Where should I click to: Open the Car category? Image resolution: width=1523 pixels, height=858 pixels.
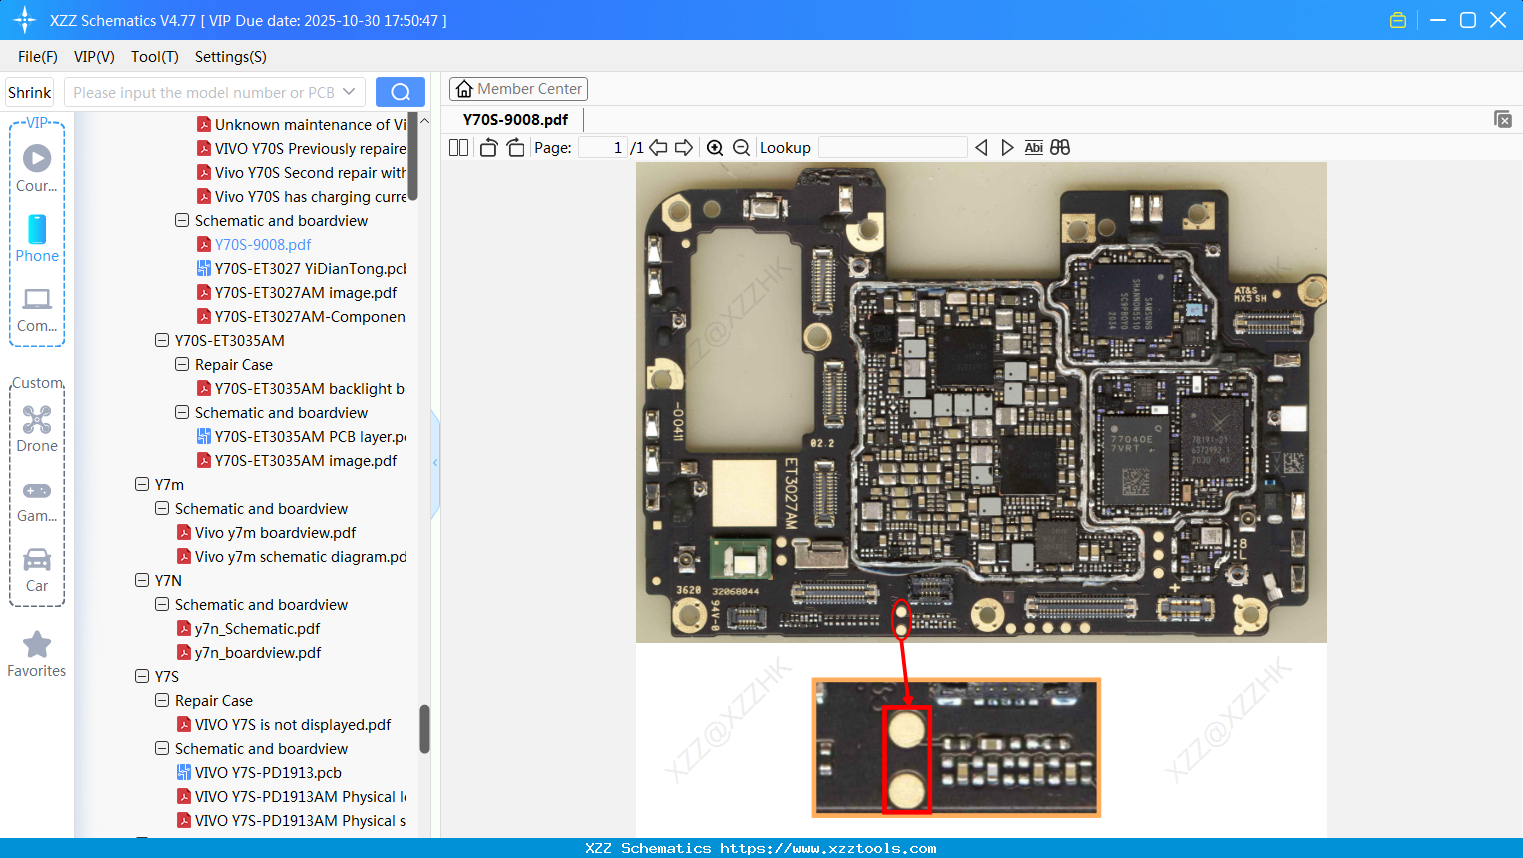coord(37,570)
